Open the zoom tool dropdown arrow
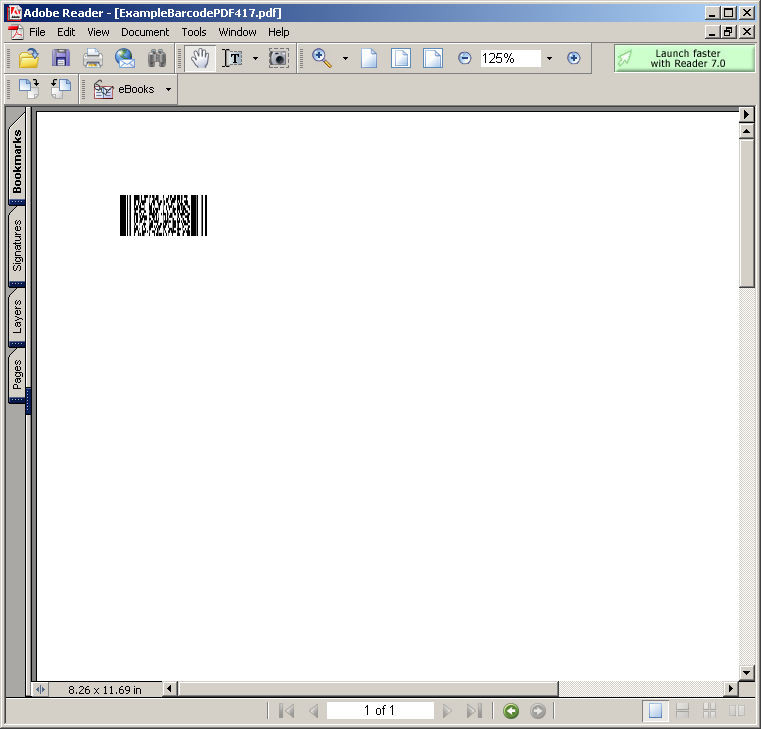 coord(345,58)
